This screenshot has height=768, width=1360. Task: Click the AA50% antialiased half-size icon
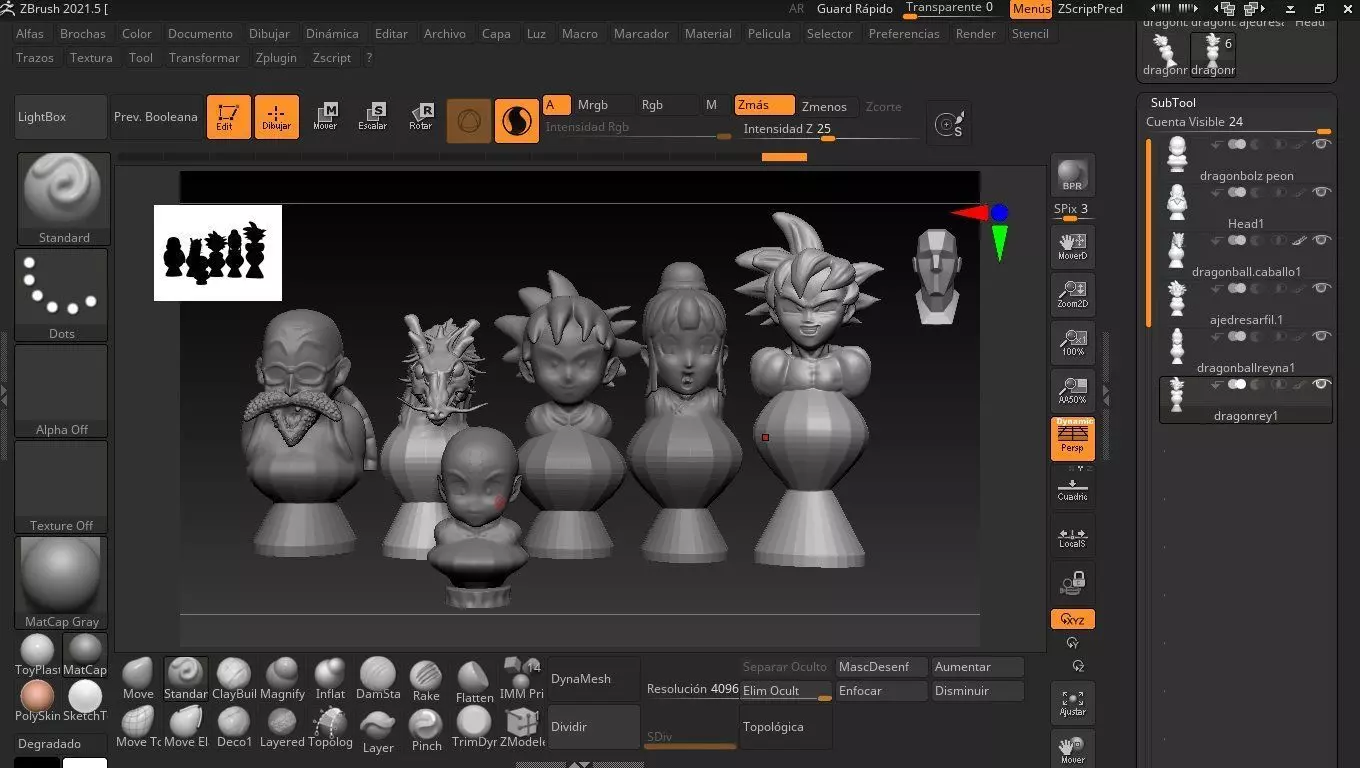pyautogui.click(x=1073, y=390)
